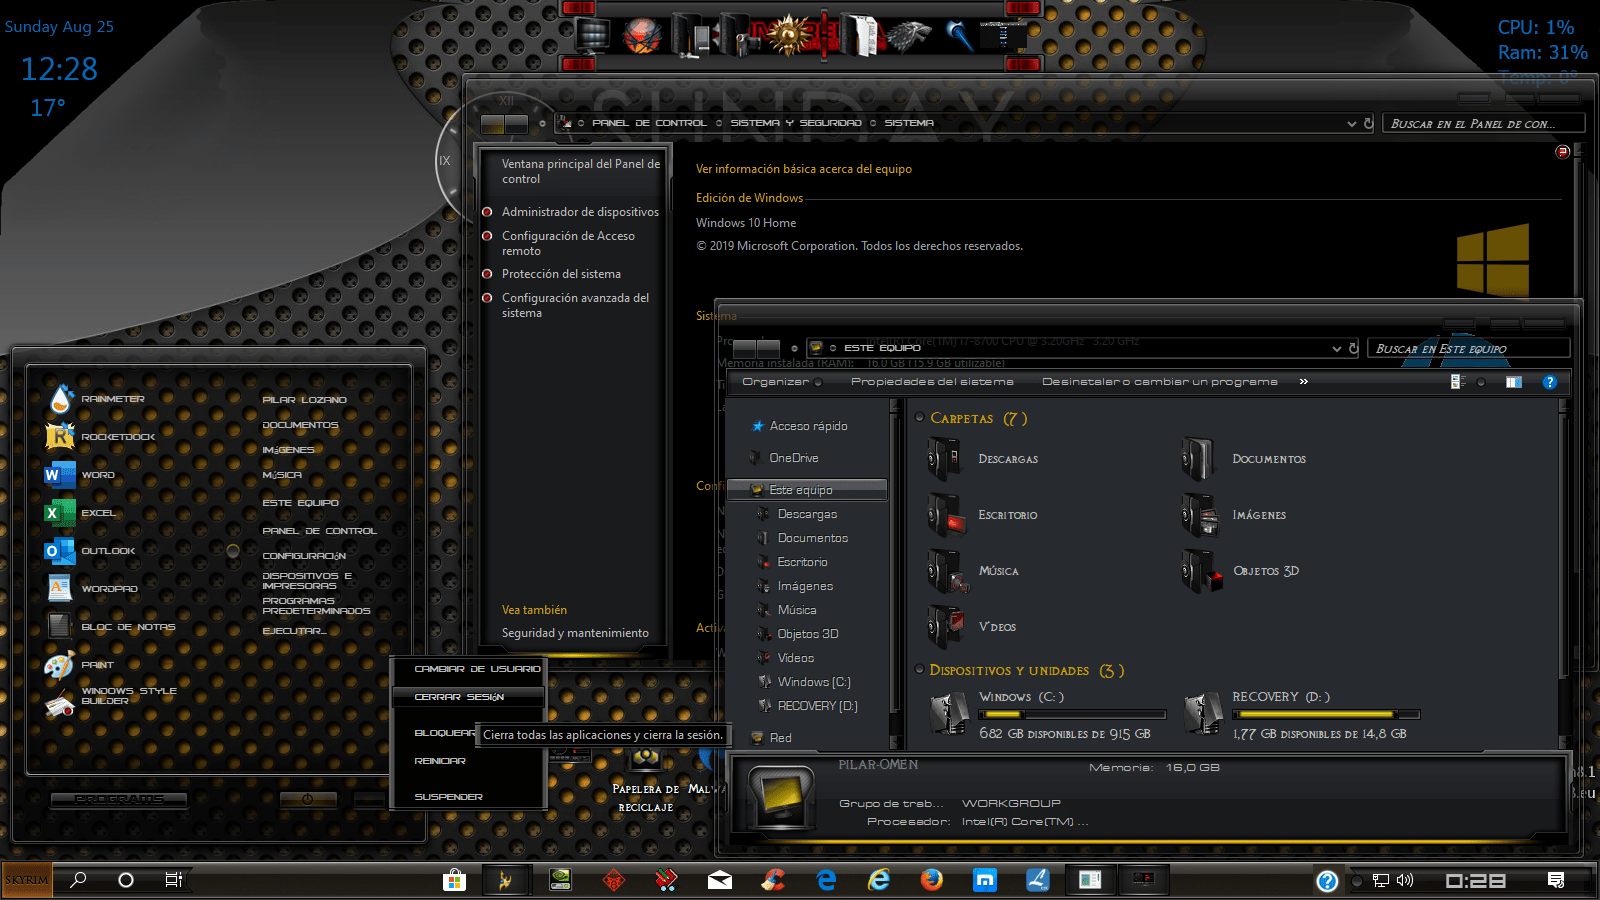Viewport: 1600px width, 900px height.
Task: Open Microsoft Edge from taskbar
Action: click(x=826, y=880)
